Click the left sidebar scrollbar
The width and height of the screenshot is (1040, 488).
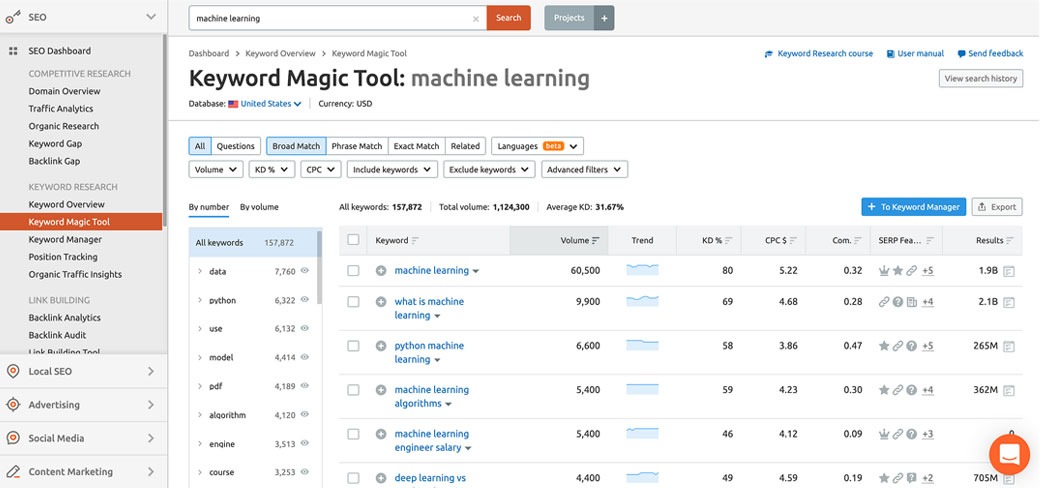pos(164,133)
